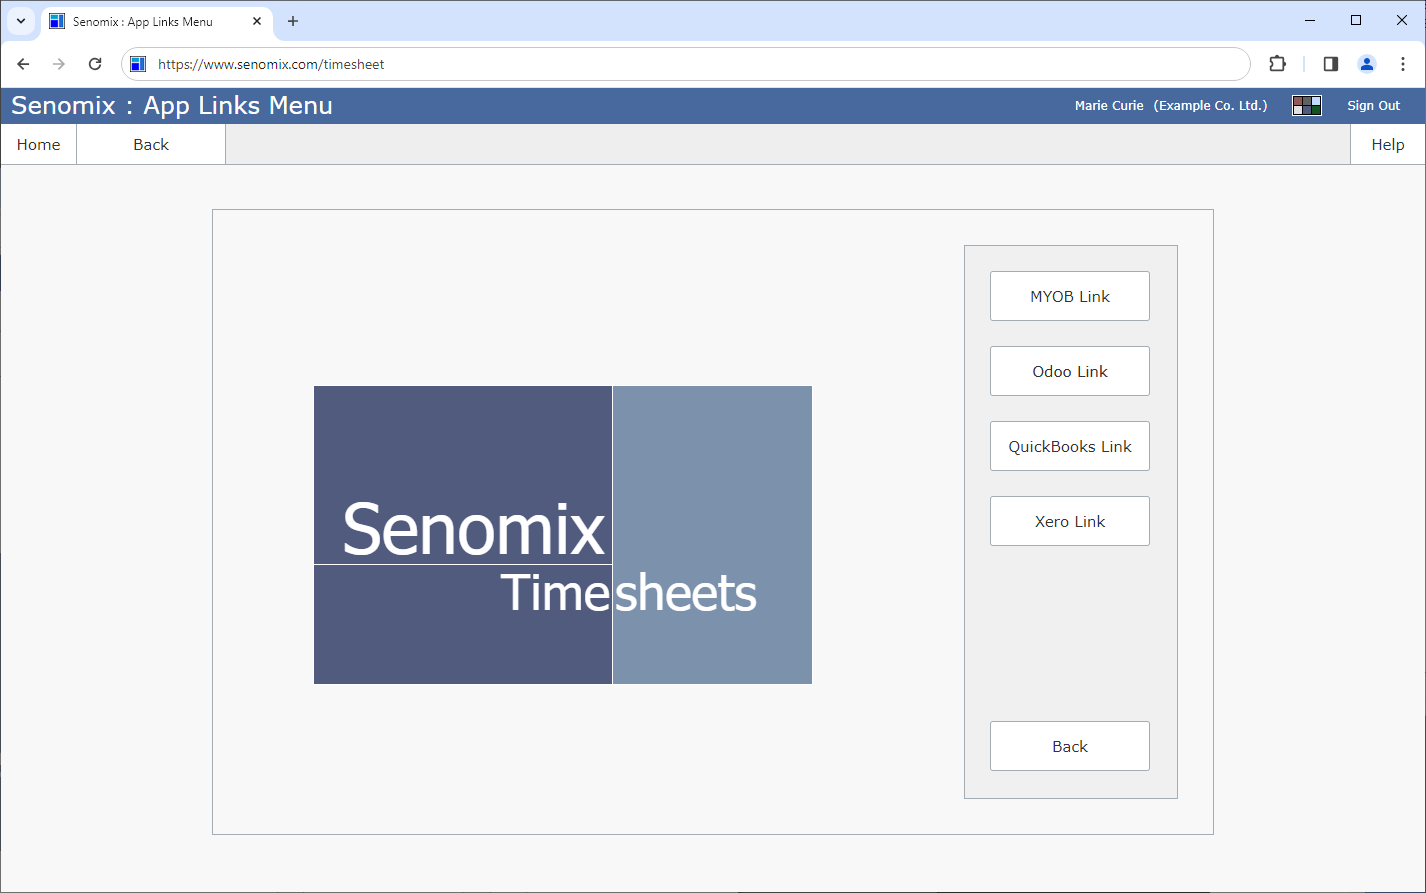
Task: Open the Xero Link page
Action: [1069, 521]
